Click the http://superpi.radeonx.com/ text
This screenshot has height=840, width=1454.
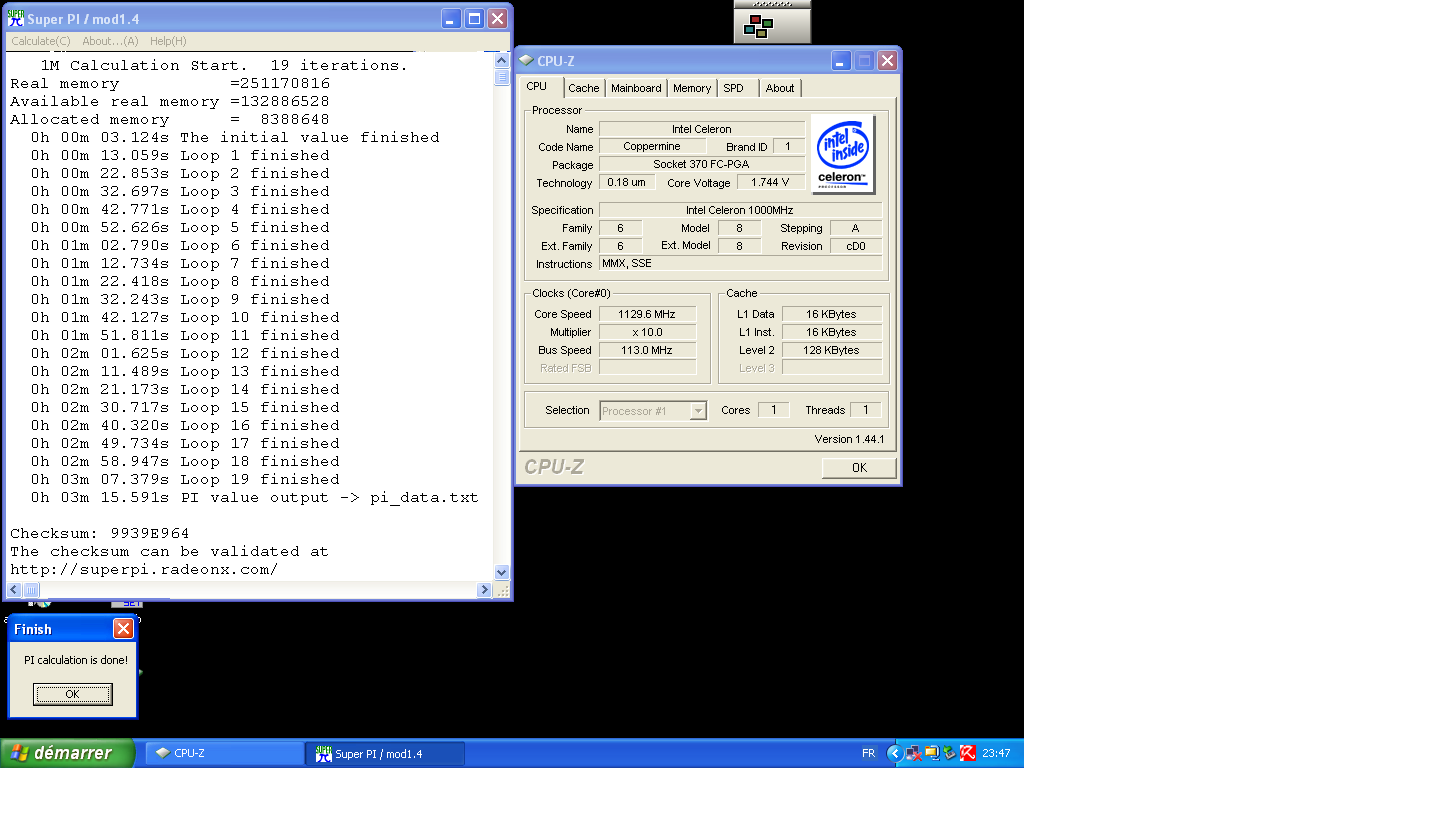click(144, 570)
